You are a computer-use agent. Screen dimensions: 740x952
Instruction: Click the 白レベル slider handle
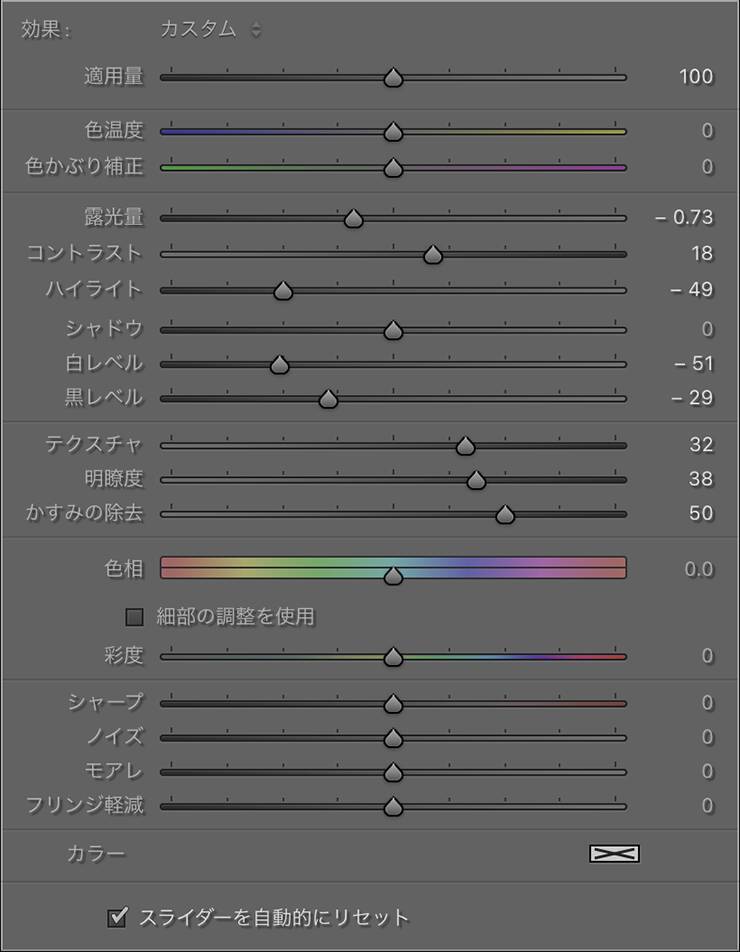279,364
